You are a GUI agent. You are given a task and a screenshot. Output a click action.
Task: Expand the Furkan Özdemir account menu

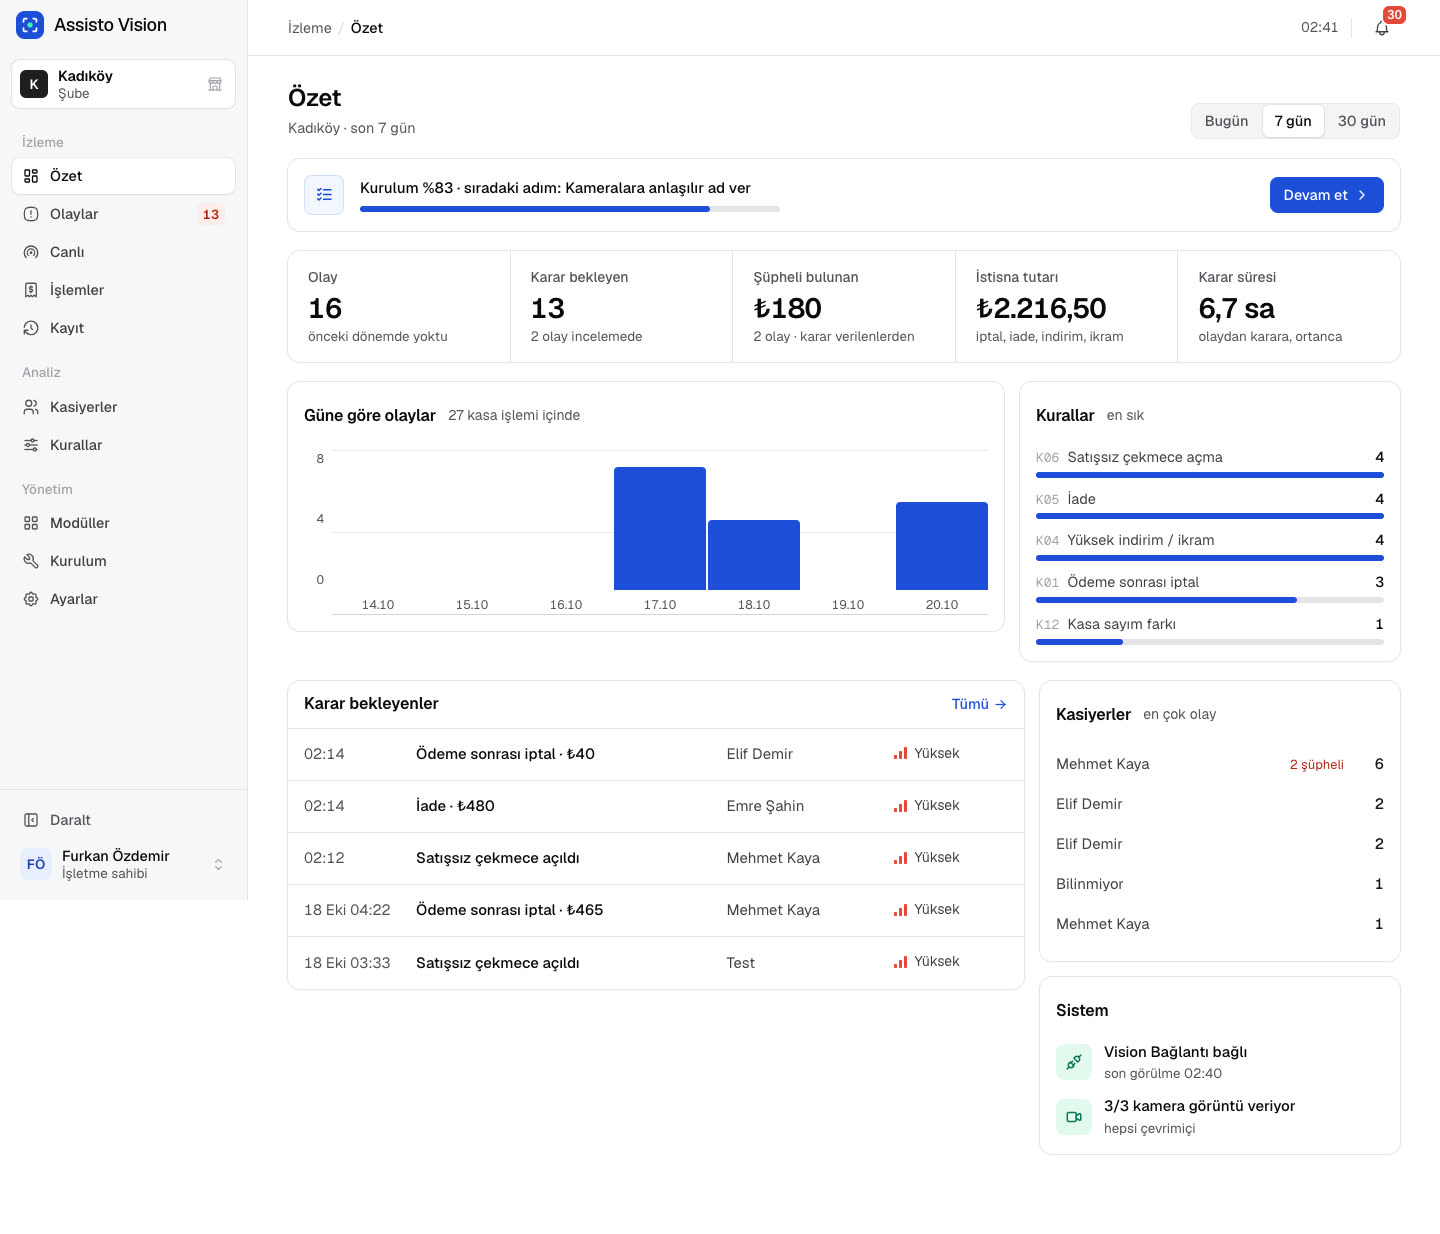(124, 864)
